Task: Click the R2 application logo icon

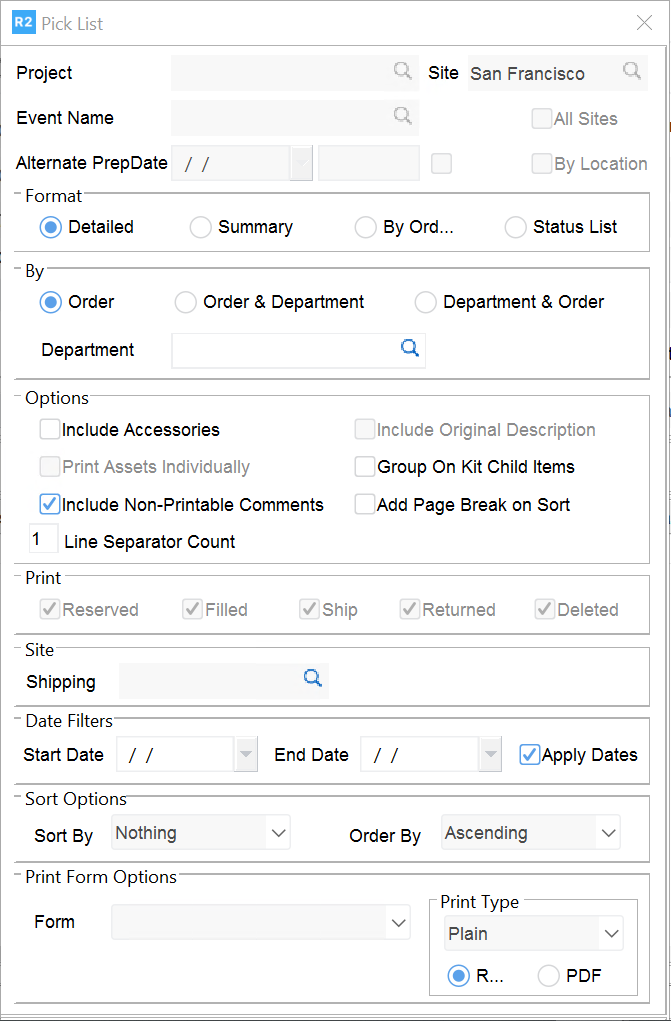Action: pos(23,23)
